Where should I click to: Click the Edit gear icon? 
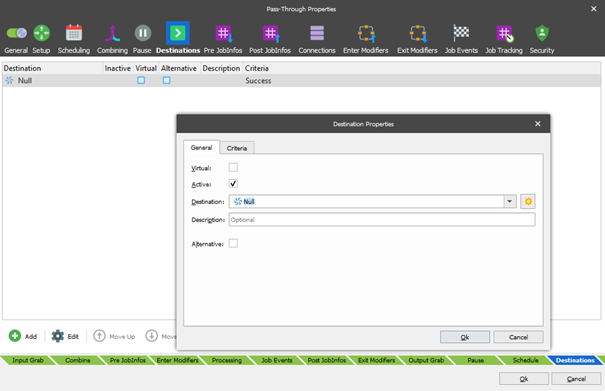tap(58, 336)
